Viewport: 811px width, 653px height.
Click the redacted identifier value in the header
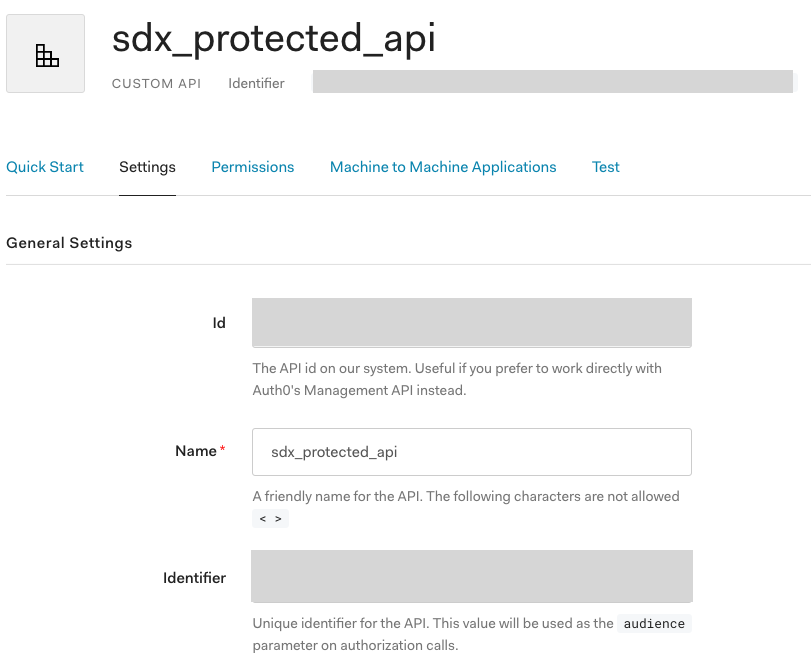pyautogui.click(x=553, y=82)
